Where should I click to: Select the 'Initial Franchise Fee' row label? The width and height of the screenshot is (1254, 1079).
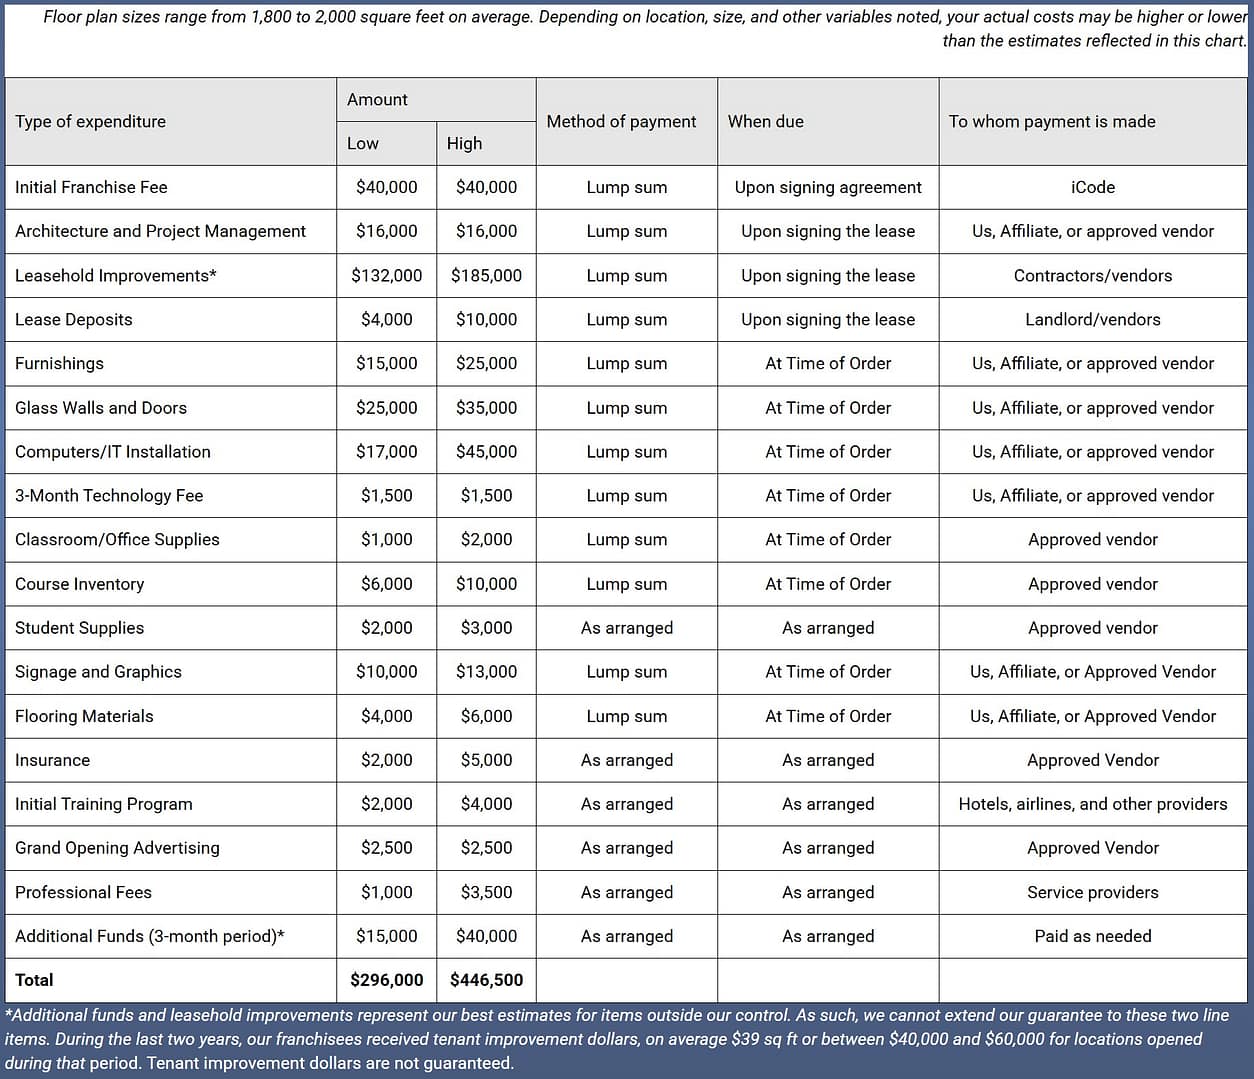pyautogui.click(x=91, y=187)
